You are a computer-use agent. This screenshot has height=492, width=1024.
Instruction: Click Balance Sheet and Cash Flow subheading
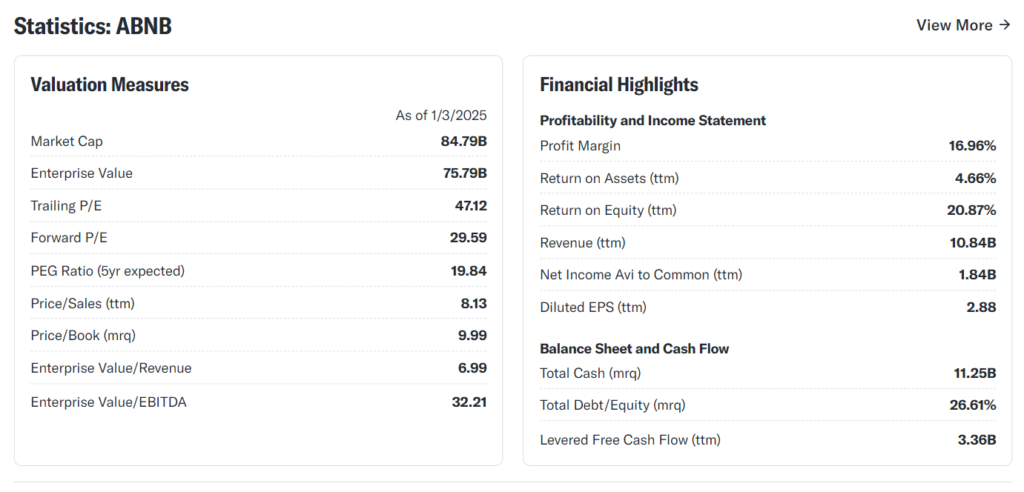[634, 349]
